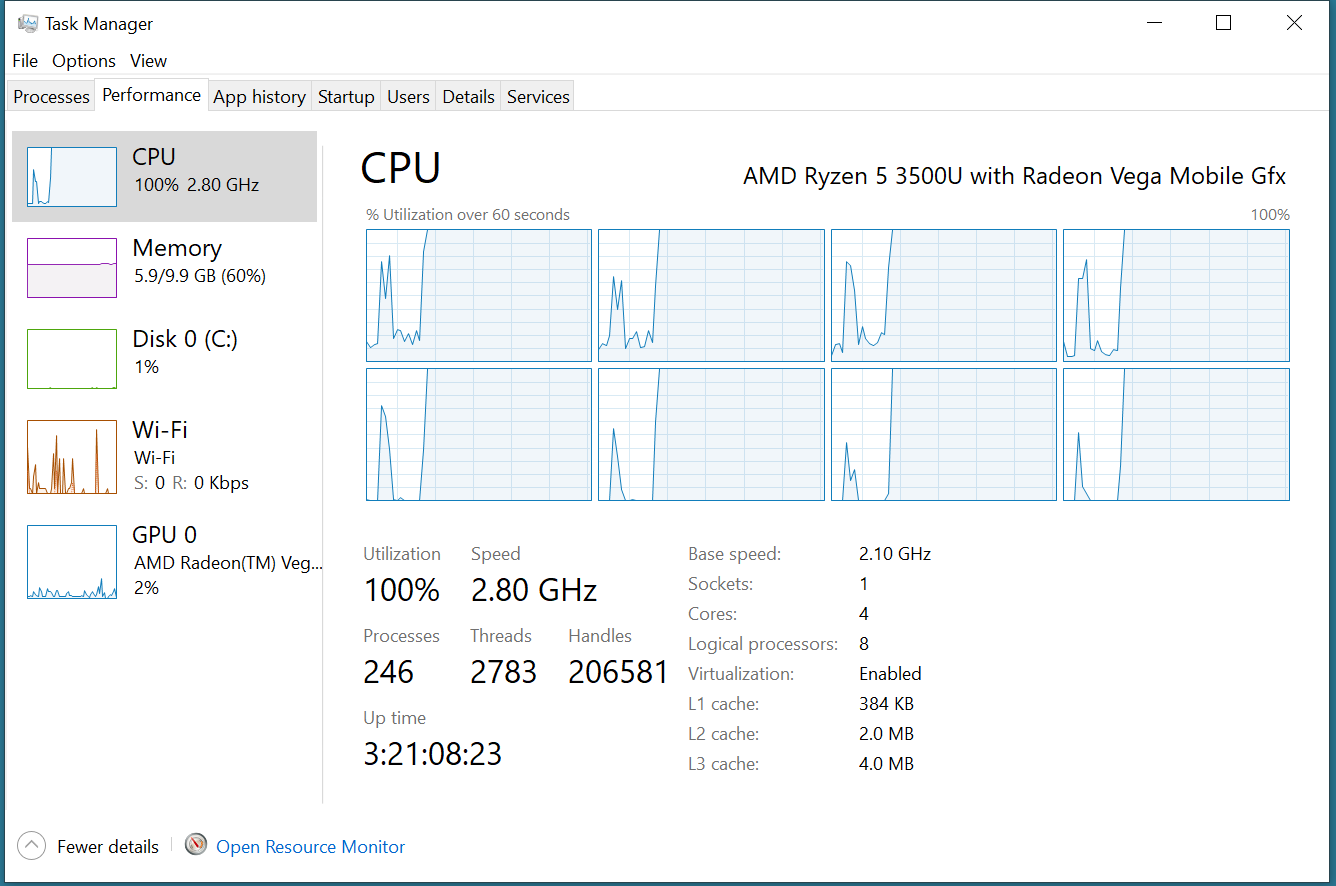Click the GPU 0 mini graph thumbnail
This screenshot has width=1336, height=886.
click(x=72, y=562)
